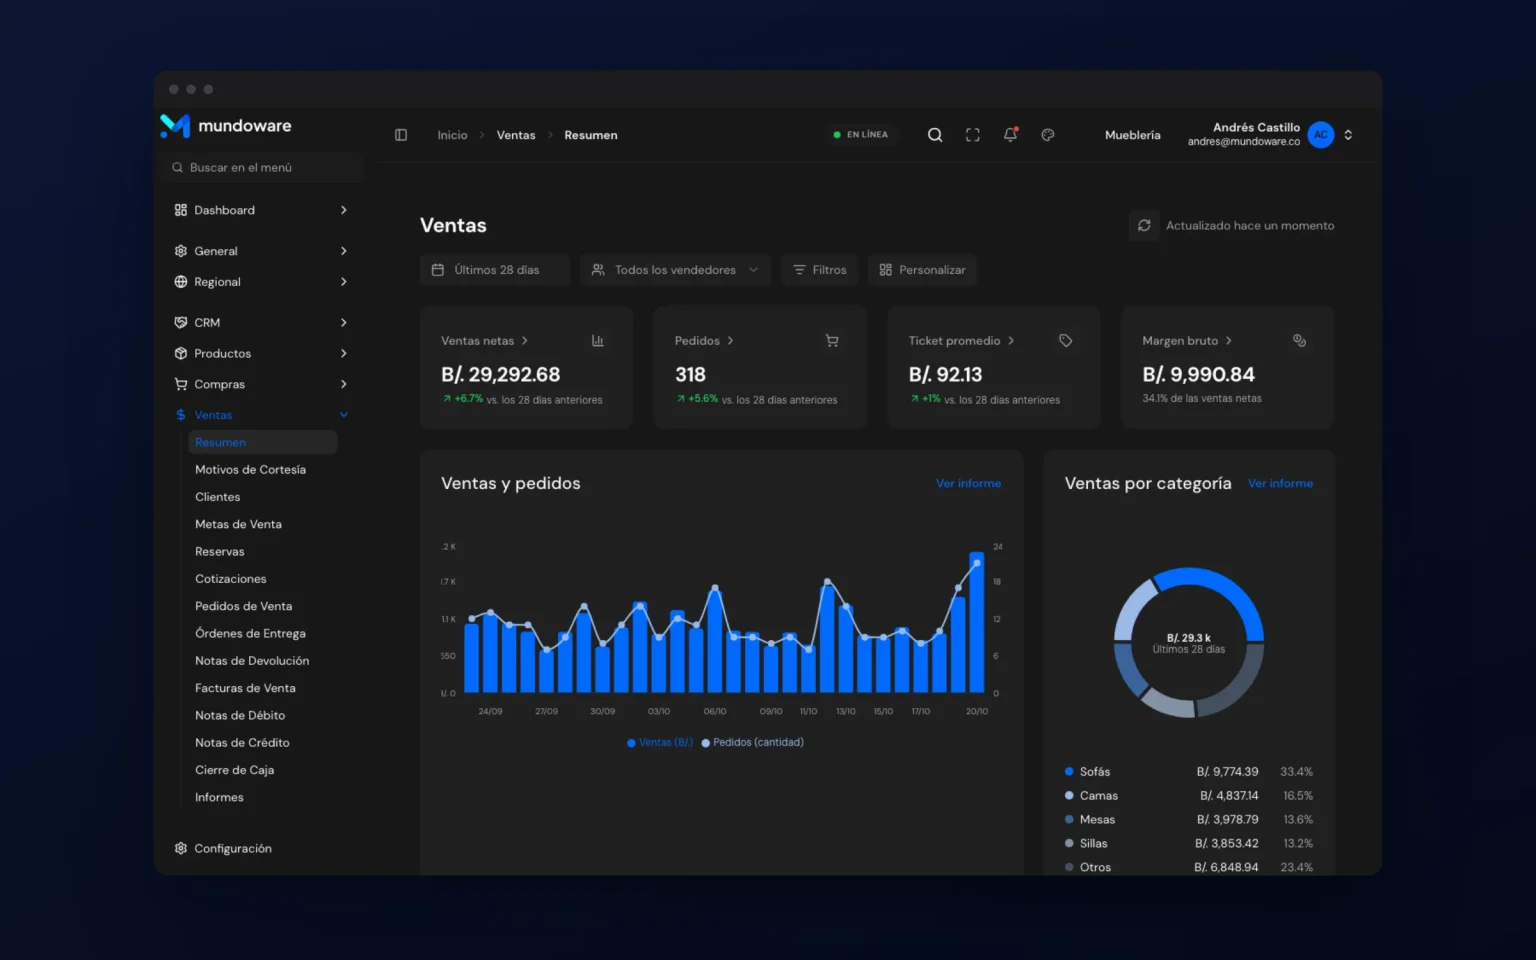
Task: Open Facturas de Venta submenu item
Action: [245, 688]
